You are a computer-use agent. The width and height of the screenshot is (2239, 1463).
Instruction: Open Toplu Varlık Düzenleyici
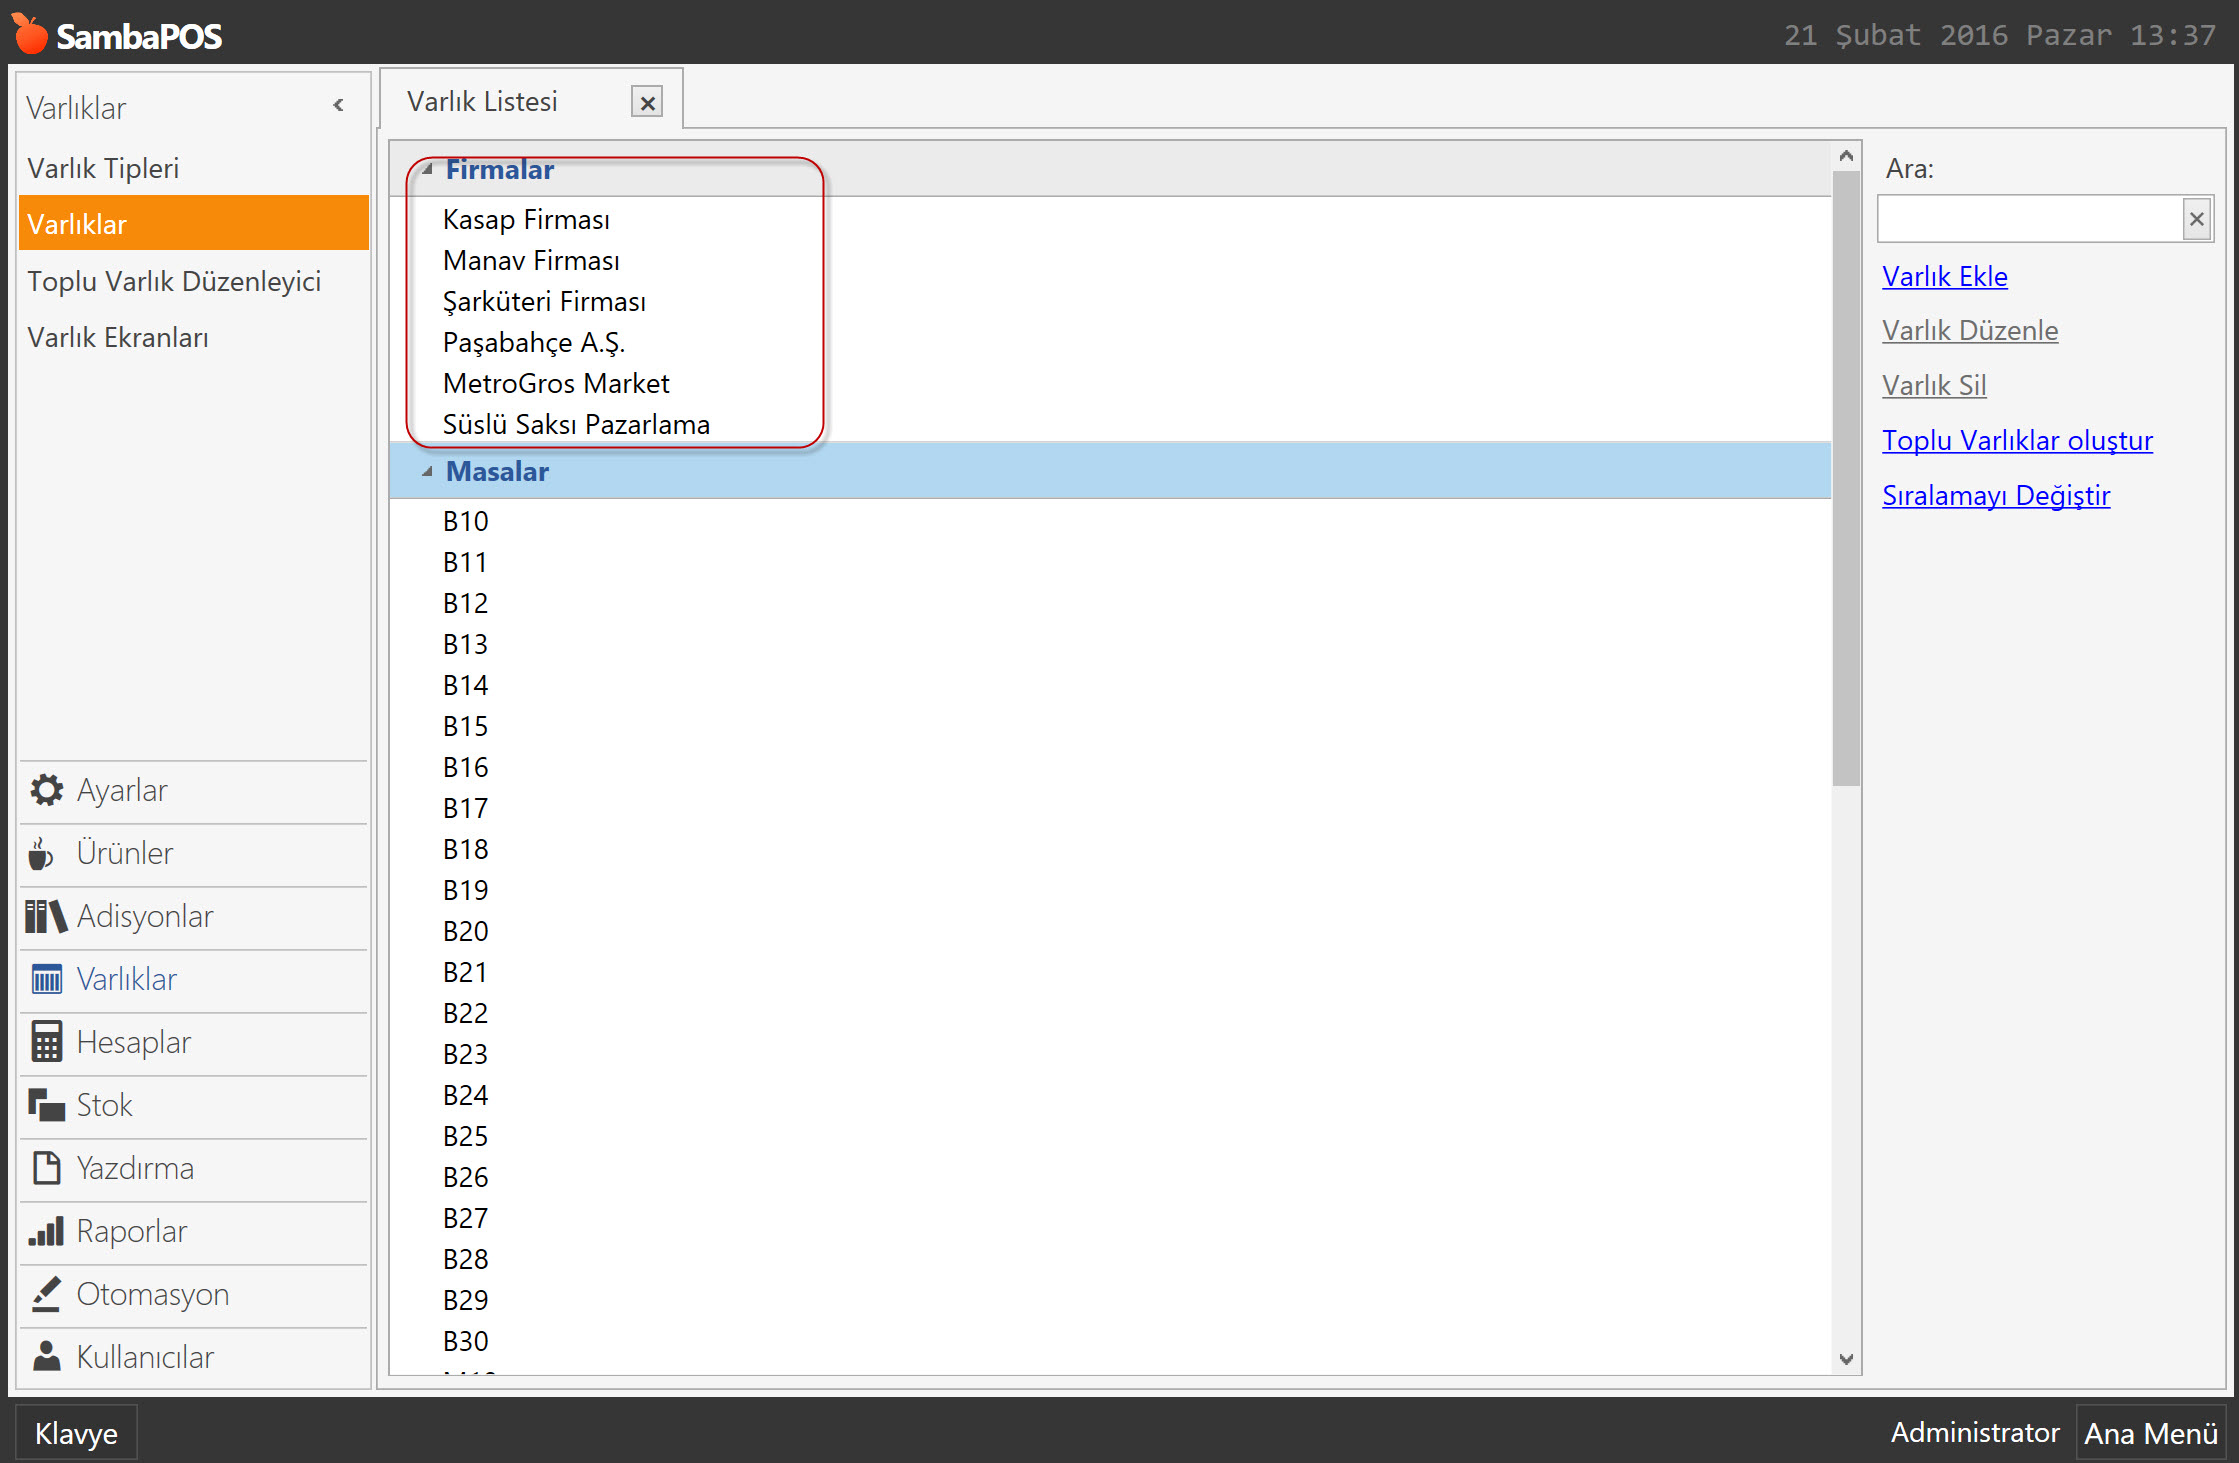[x=193, y=281]
